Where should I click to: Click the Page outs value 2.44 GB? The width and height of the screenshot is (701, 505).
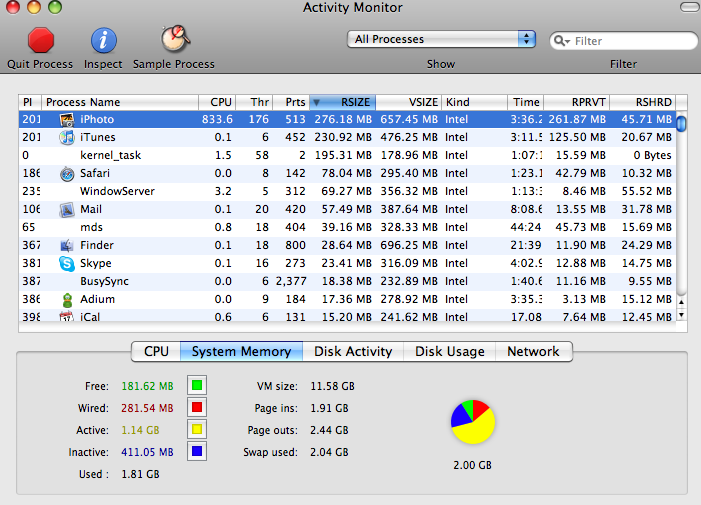coord(329,430)
